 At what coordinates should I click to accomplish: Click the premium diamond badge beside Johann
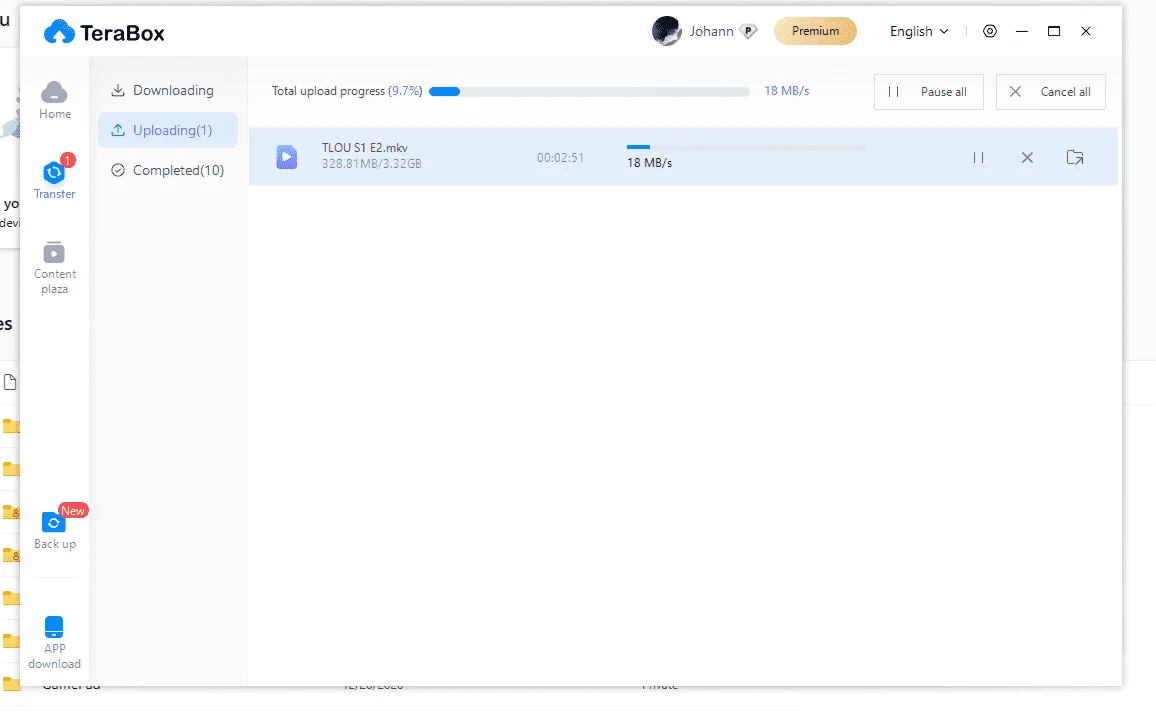click(748, 31)
